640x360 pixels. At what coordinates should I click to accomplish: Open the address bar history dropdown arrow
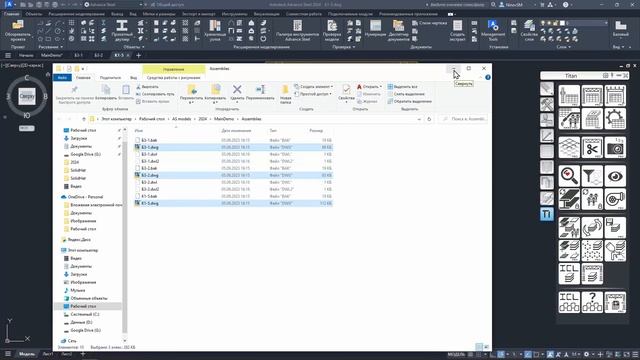419,119
